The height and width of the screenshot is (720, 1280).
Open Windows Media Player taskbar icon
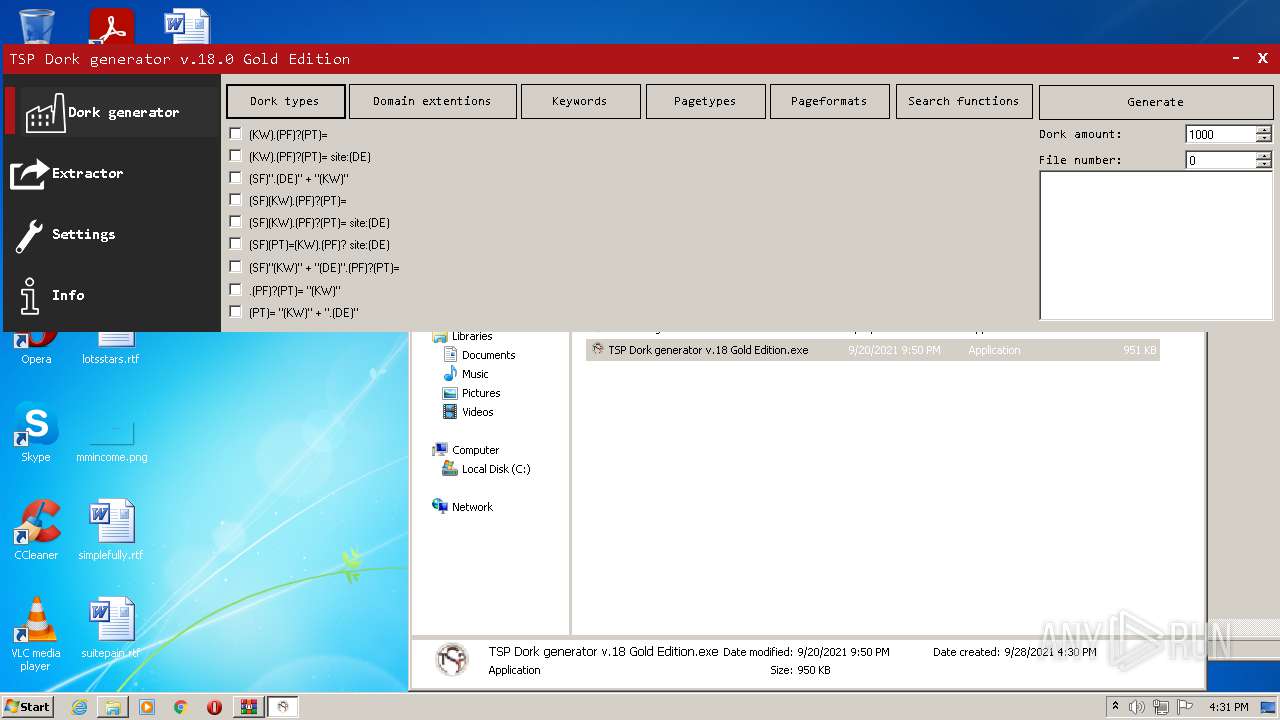pos(147,707)
